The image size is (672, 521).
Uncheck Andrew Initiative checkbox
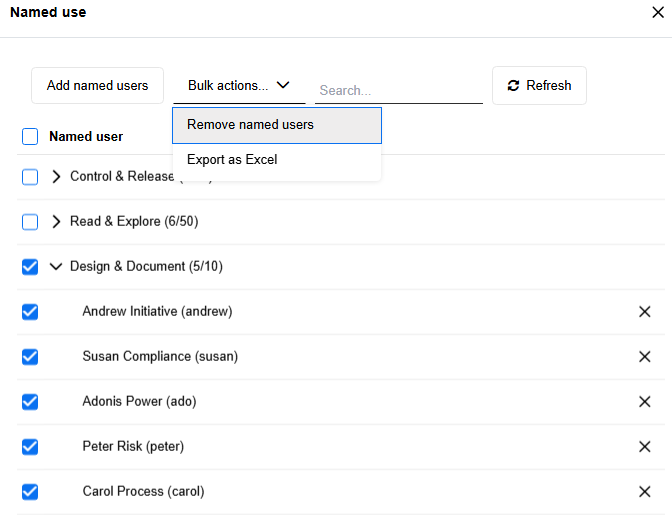click(30, 311)
